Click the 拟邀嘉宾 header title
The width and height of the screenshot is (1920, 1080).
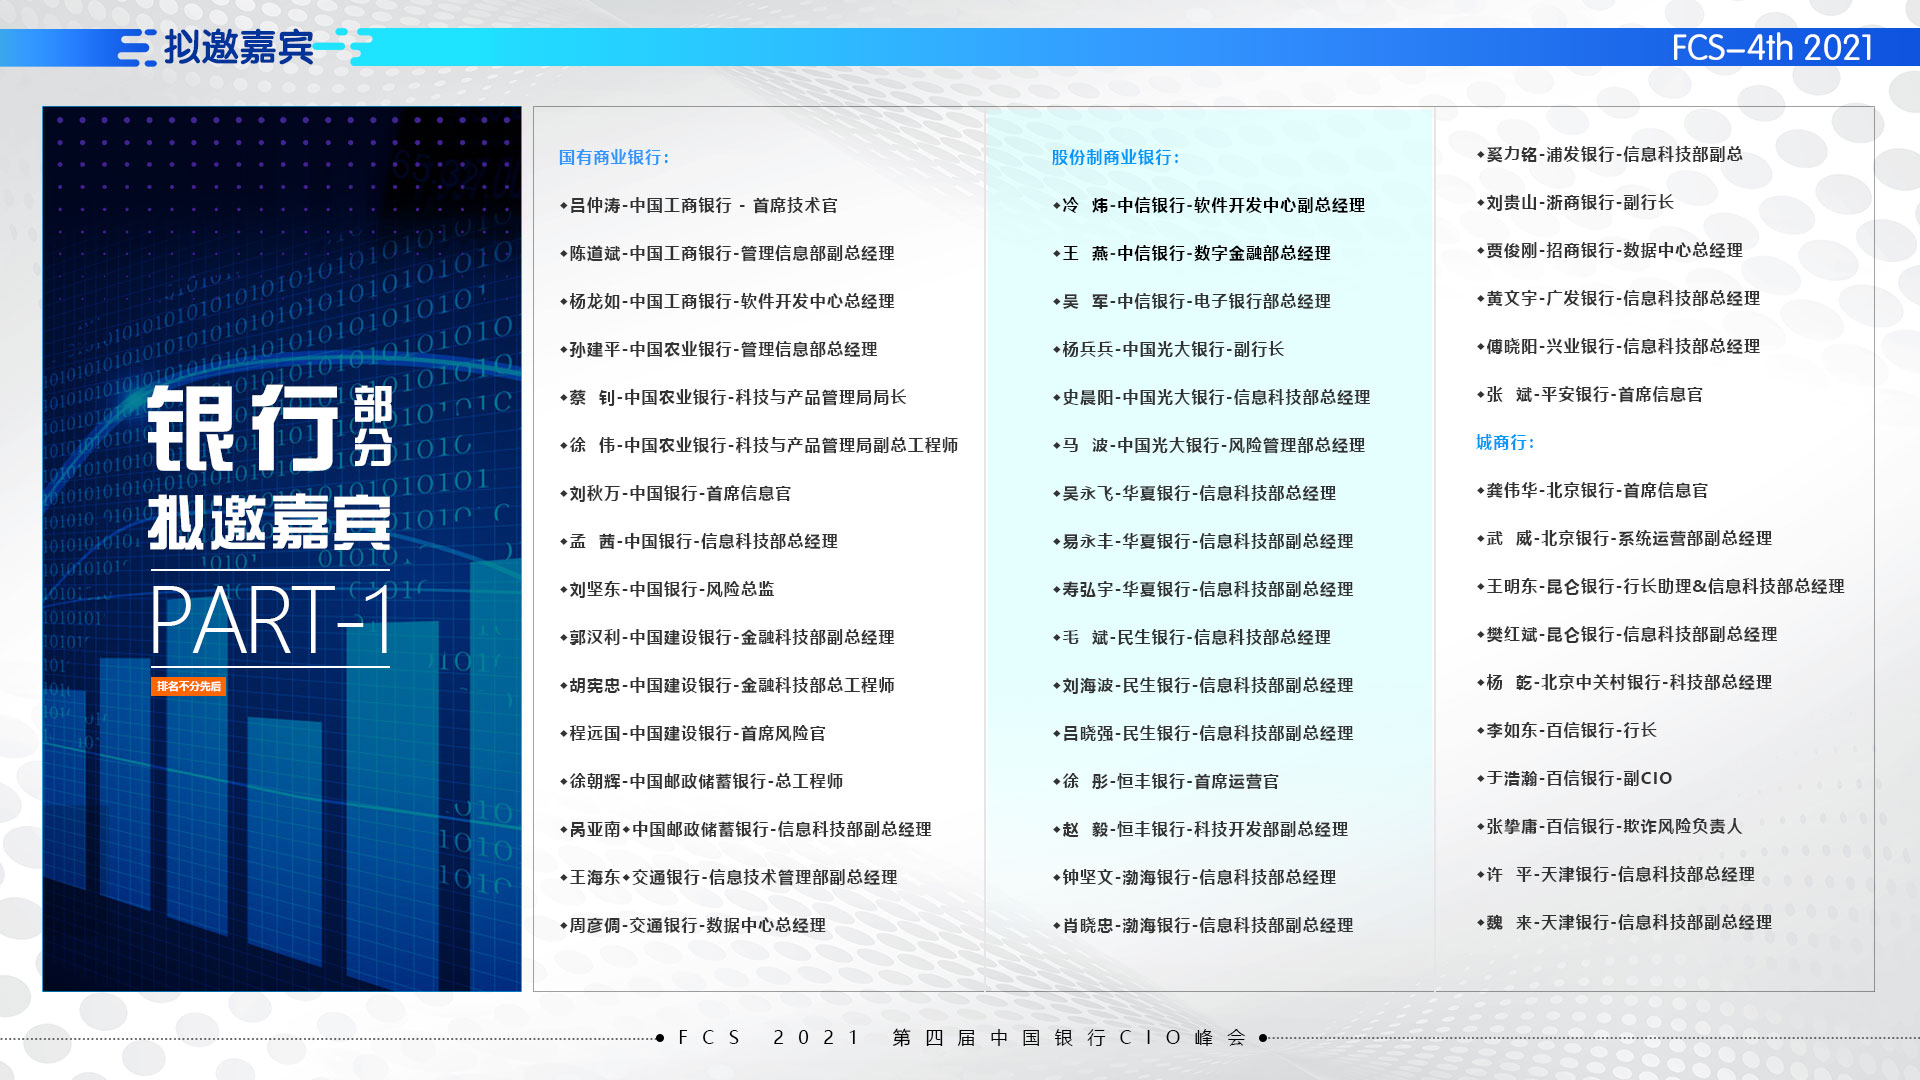click(239, 47)
